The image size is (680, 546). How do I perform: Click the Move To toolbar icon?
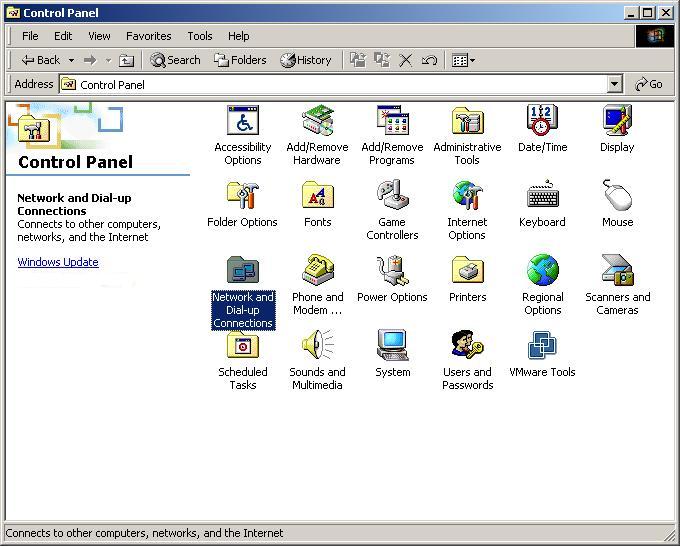coord(358,60)
